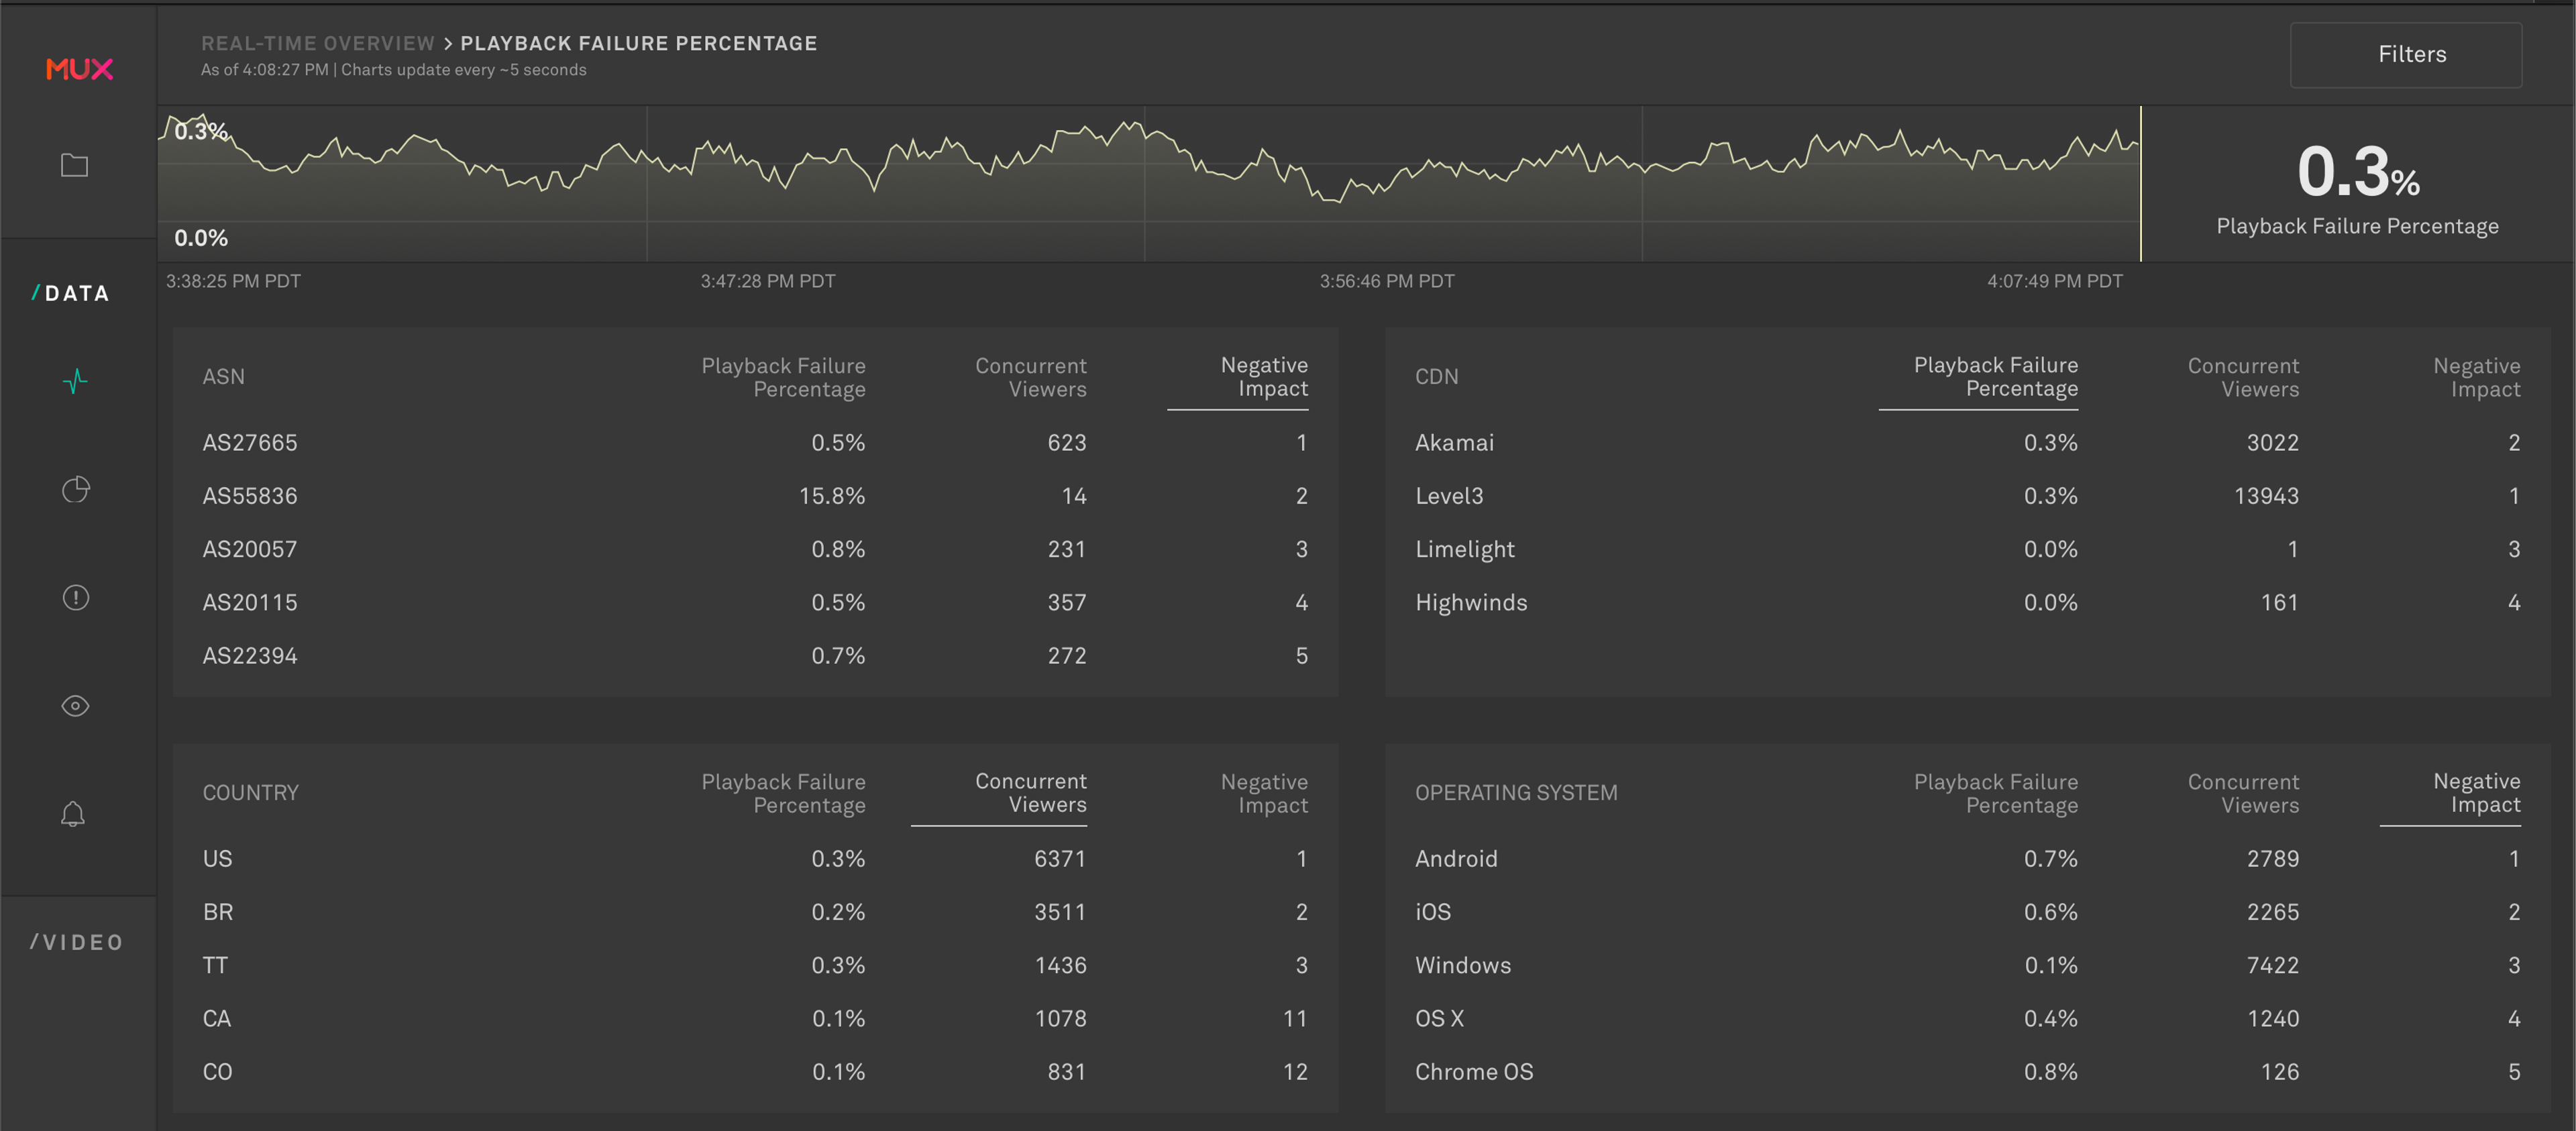Click the eye views icon
This screenshot has height=1131, width=2576.
[x=75, y=706]
